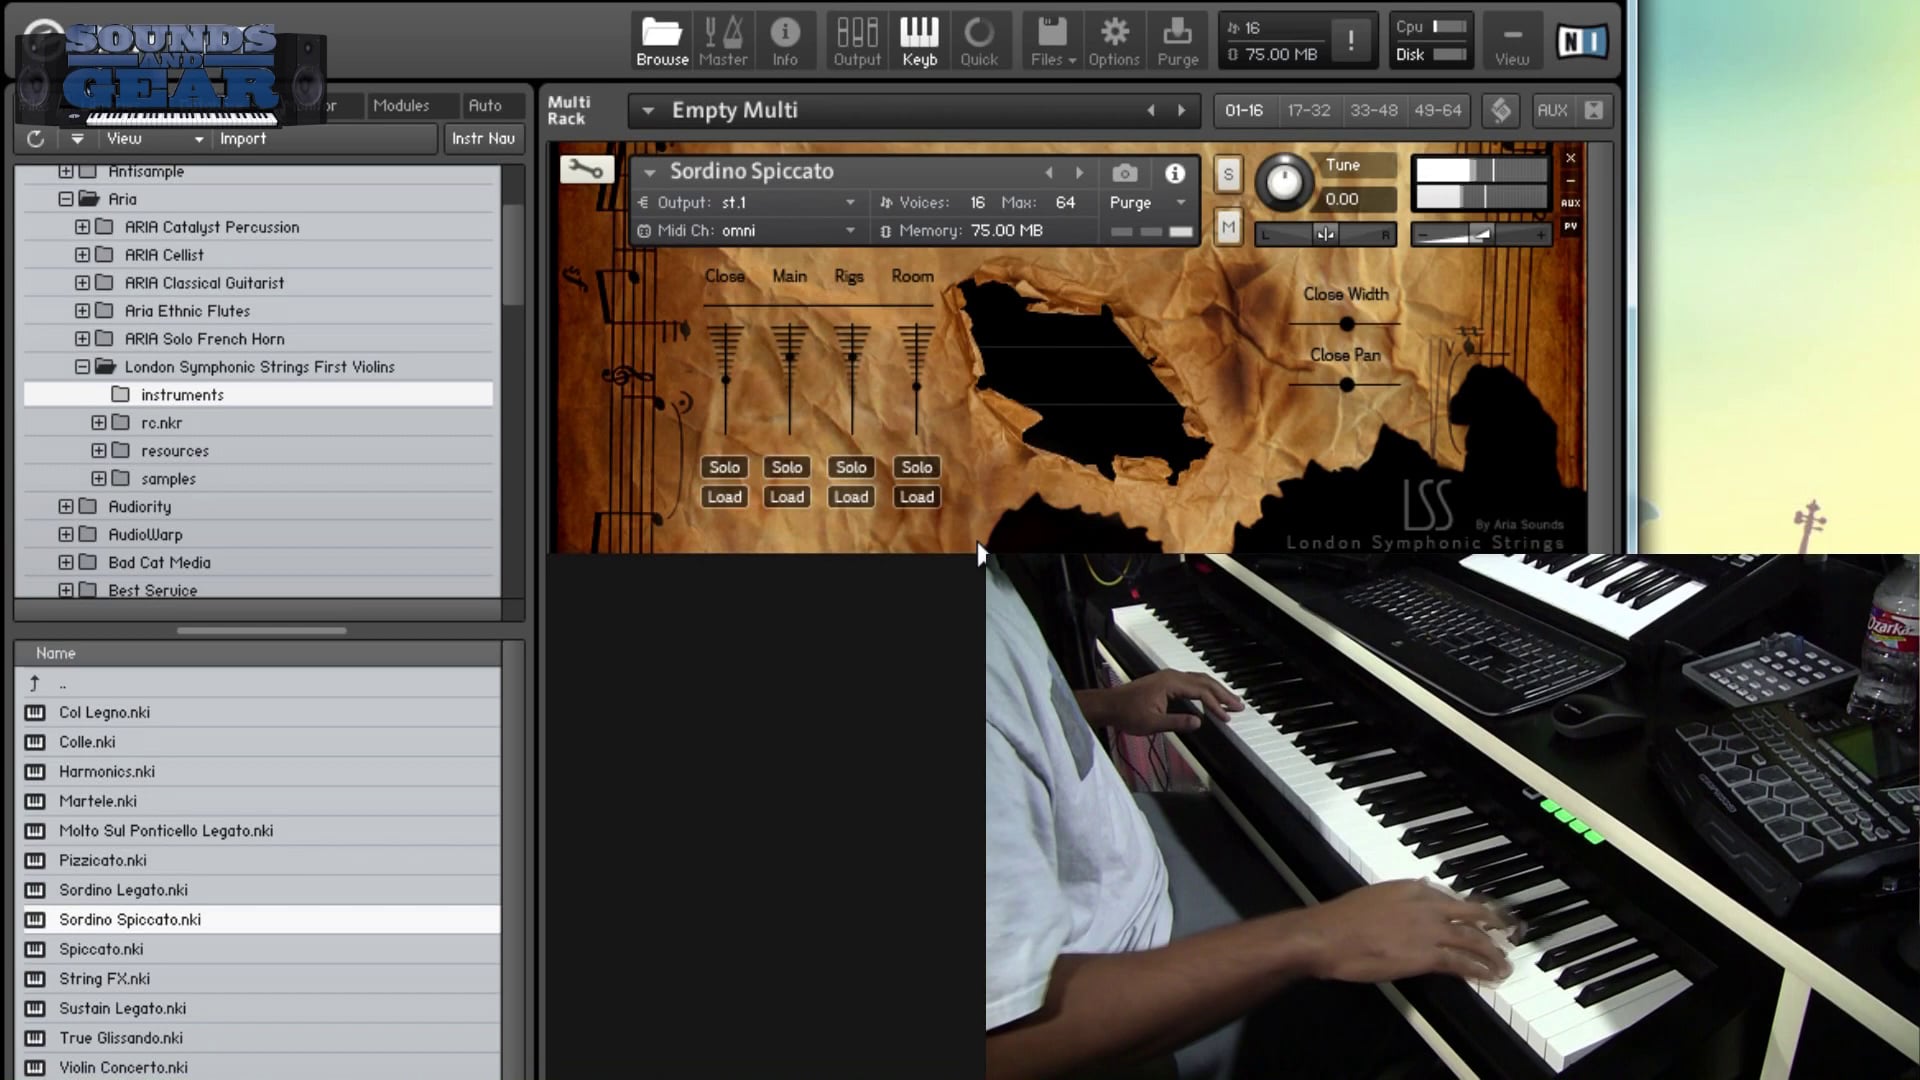
Task: Click the minimize rack icon next to AUX
Action: click(x=1594, y=110)
